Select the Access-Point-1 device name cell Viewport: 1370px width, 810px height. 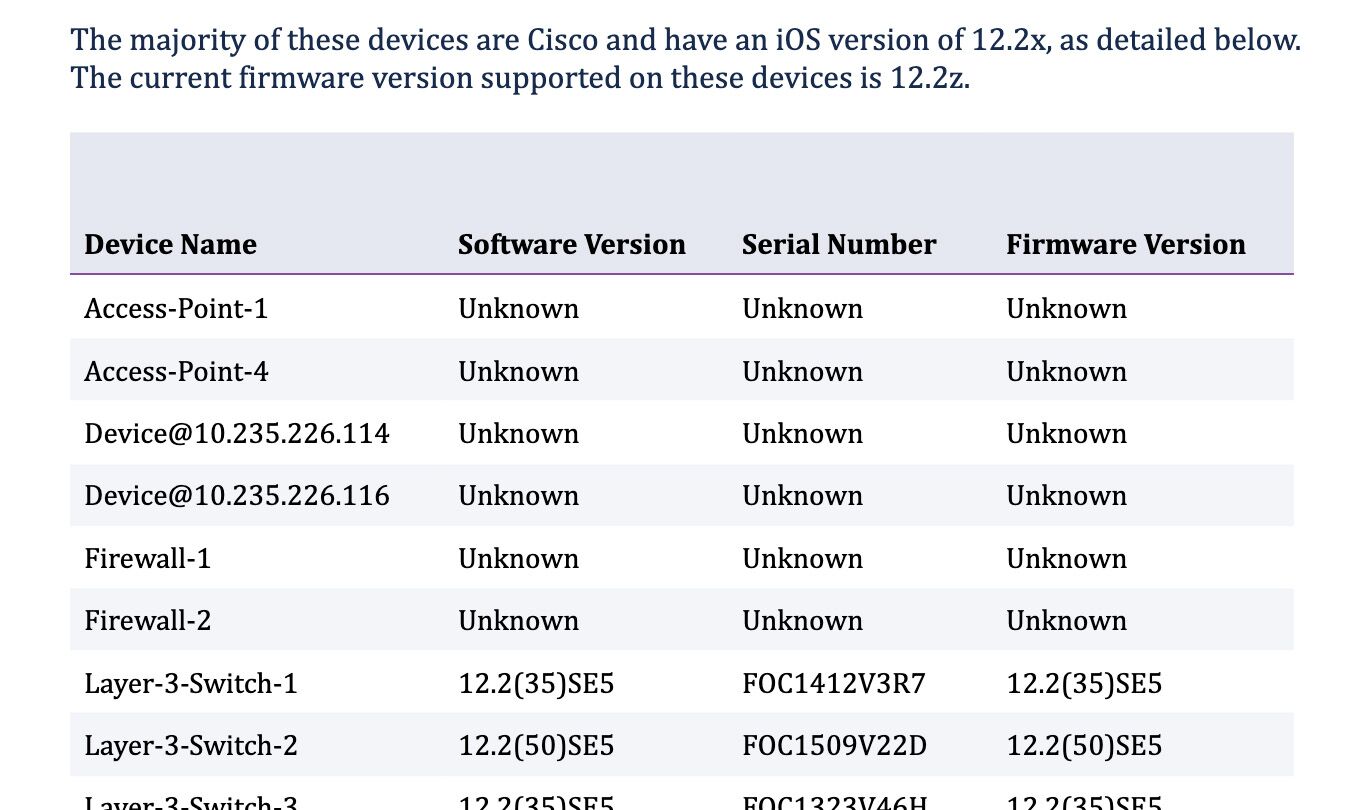point(176,309)
